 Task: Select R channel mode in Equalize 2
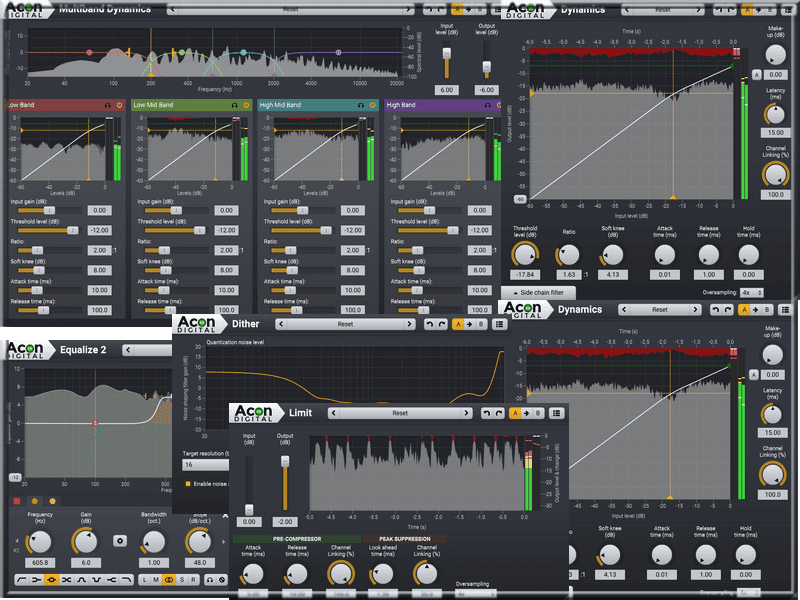(193, 580)
